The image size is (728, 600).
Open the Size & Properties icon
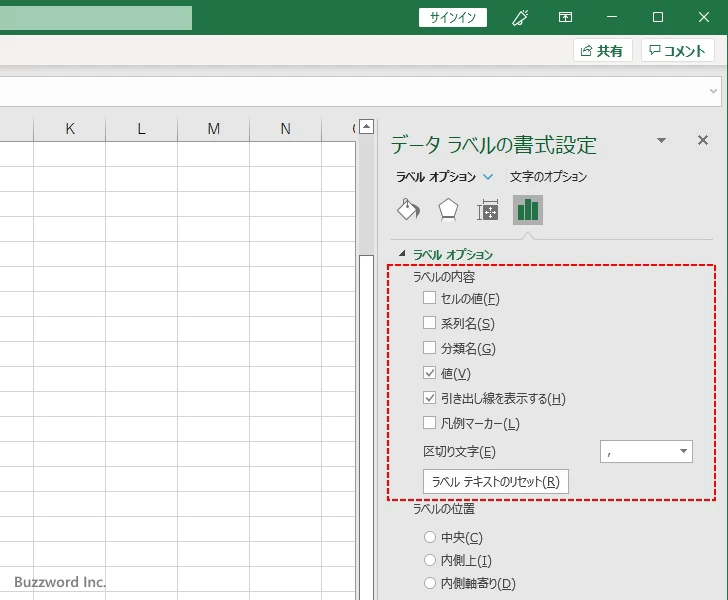[488, 209]
